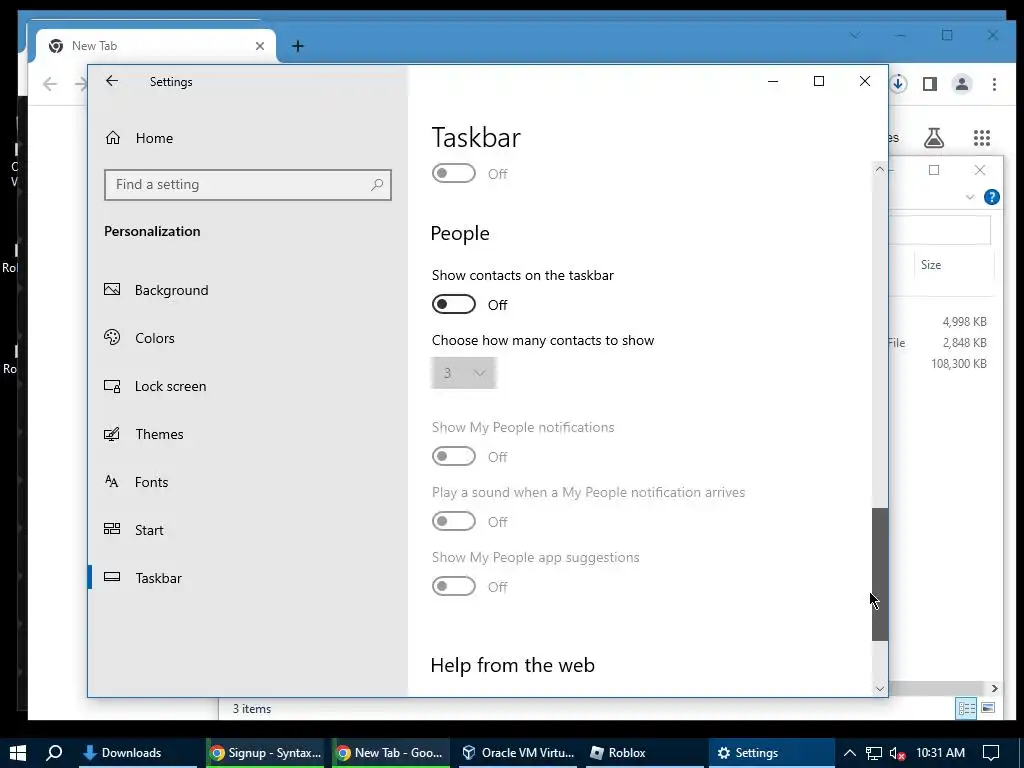1024x768 pixels.
Task: Click the 10:31 AM clock
Action: (940, 753)
